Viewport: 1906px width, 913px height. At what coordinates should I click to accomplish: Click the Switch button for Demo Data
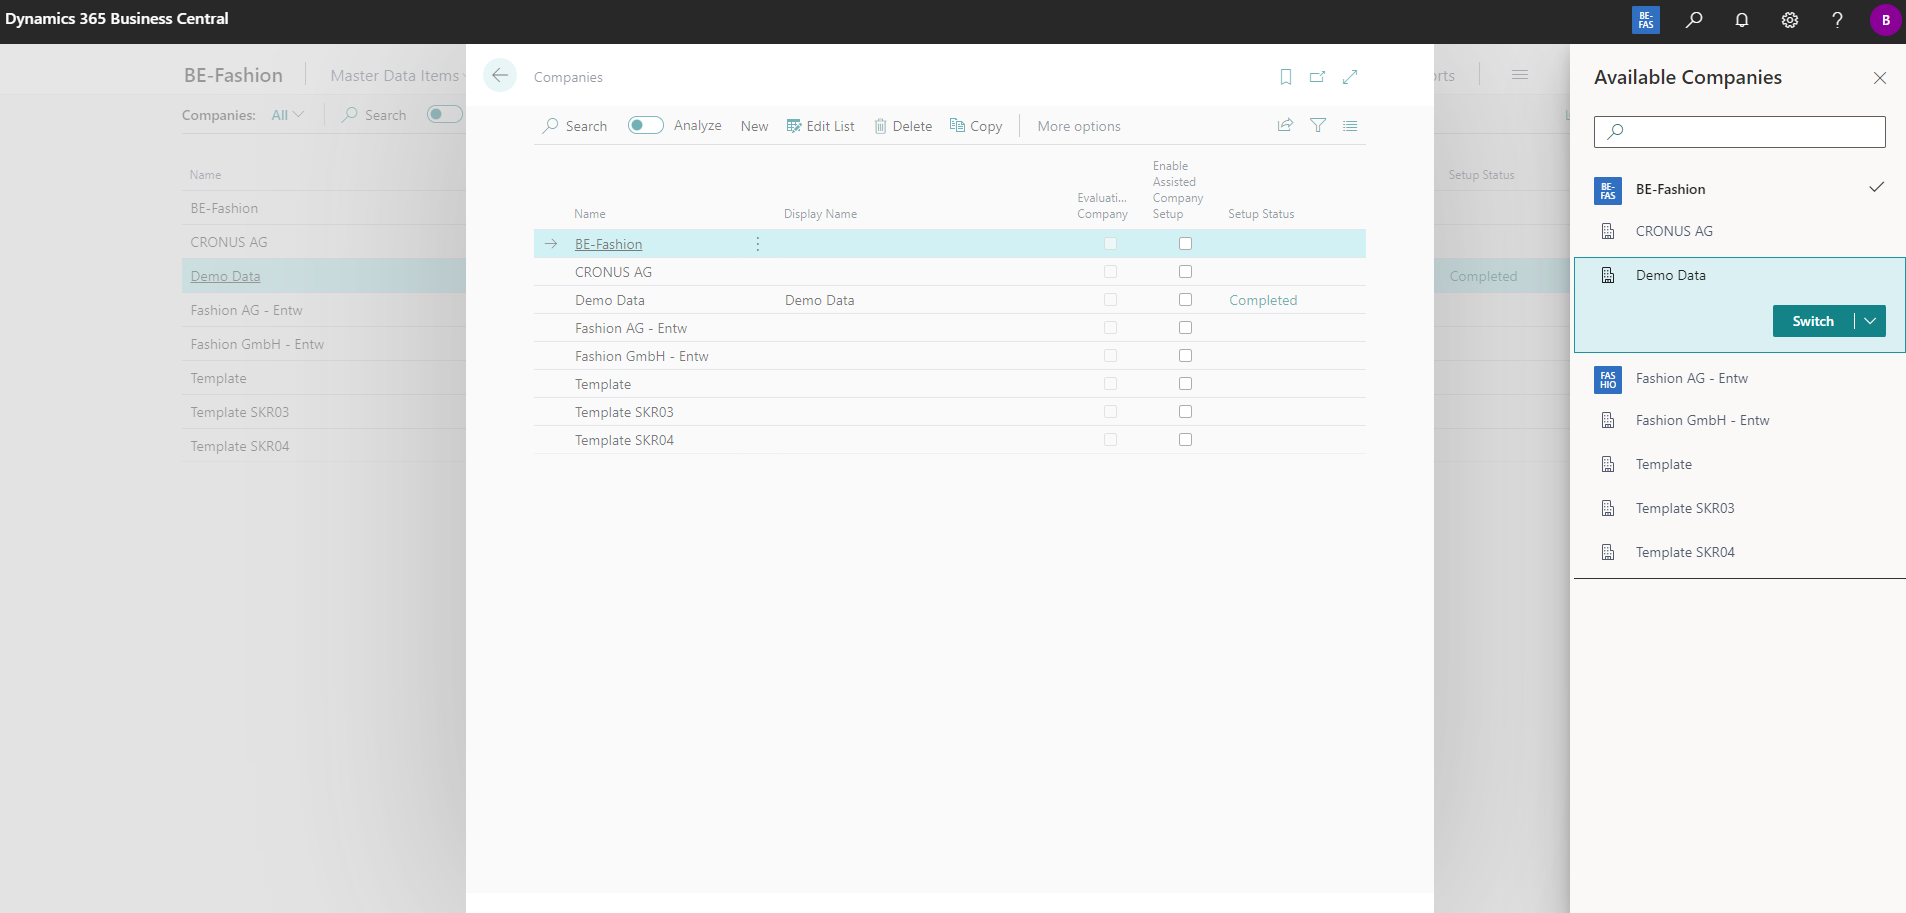[x=1813, y=321]
